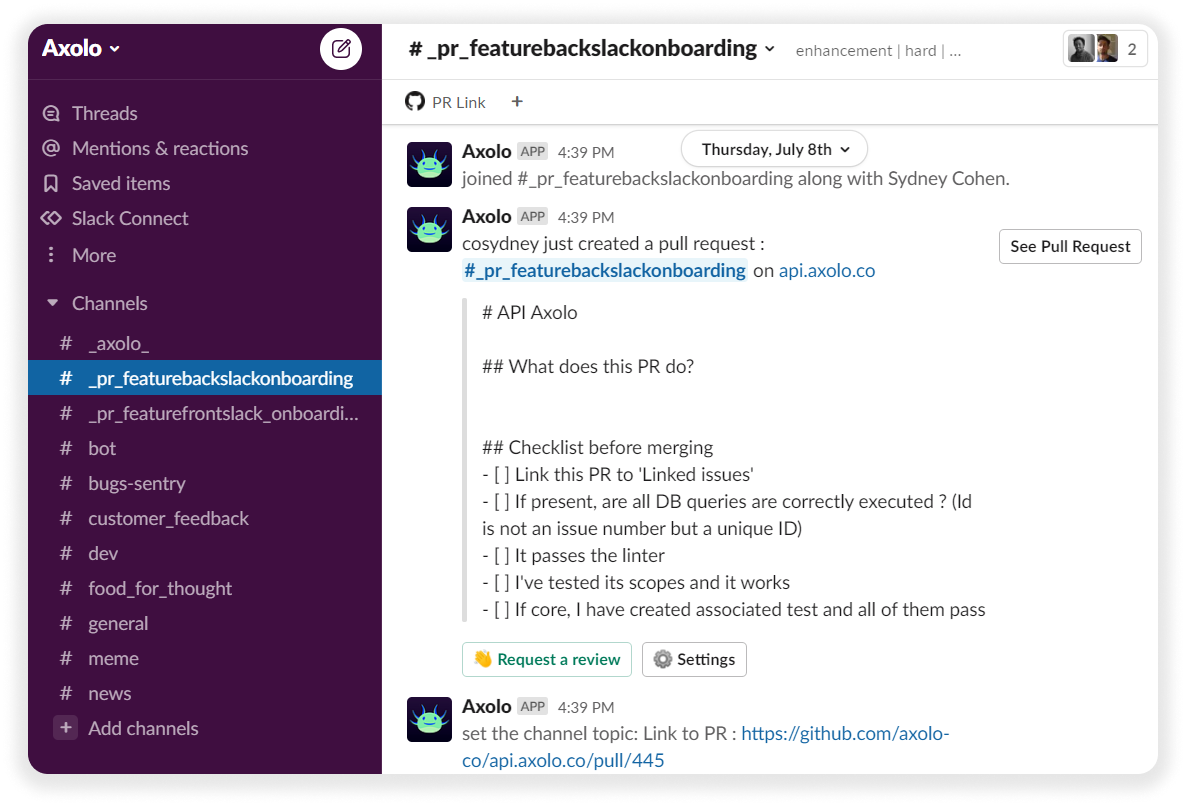Open the news channel

click(204, 693)
